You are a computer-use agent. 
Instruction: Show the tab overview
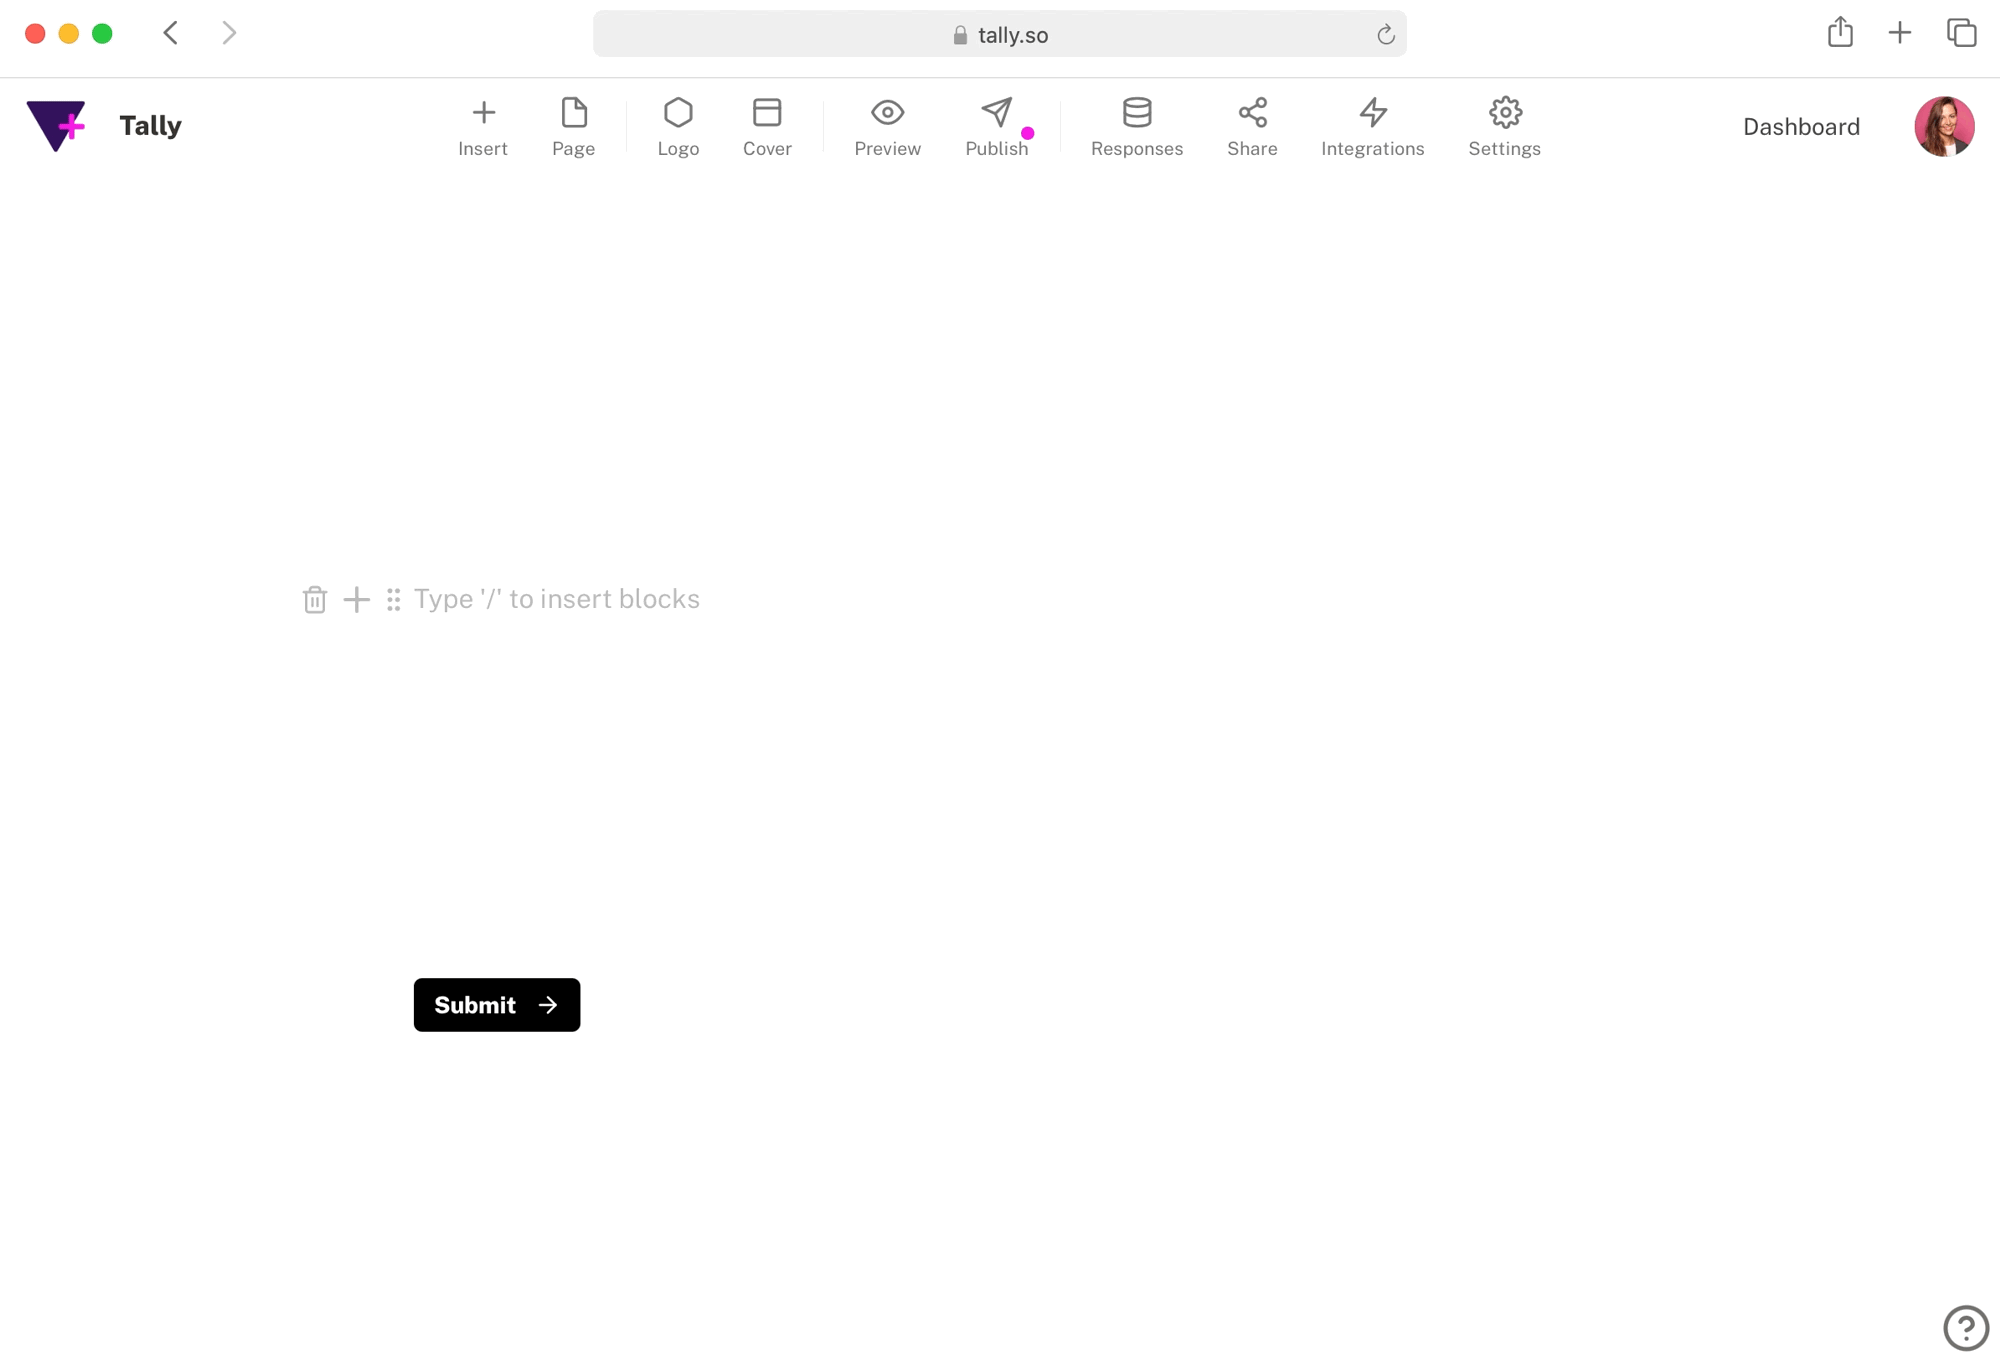pos(1961,33)
